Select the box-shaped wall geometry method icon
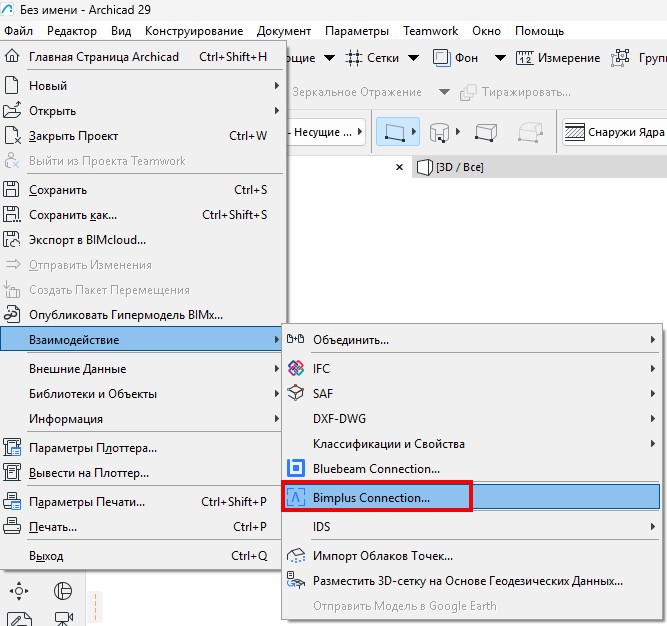 click(486, 132)
